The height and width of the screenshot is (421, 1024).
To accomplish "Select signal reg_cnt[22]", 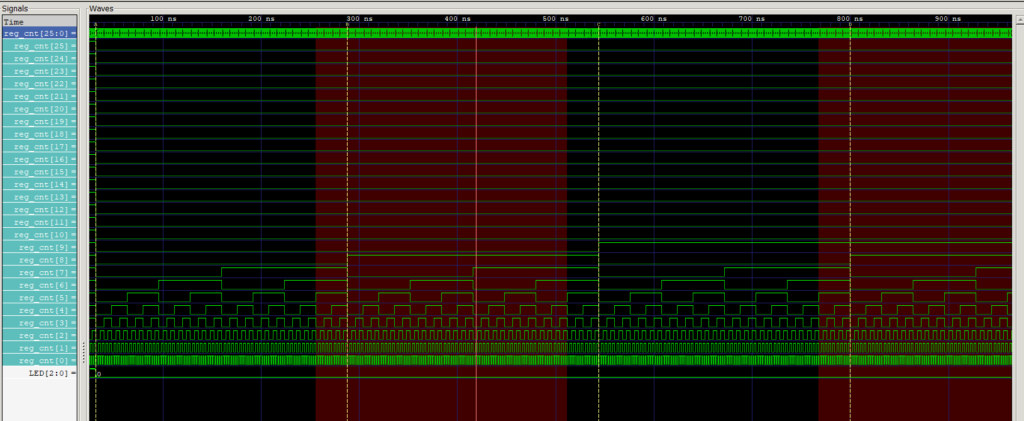I will 39,84.
